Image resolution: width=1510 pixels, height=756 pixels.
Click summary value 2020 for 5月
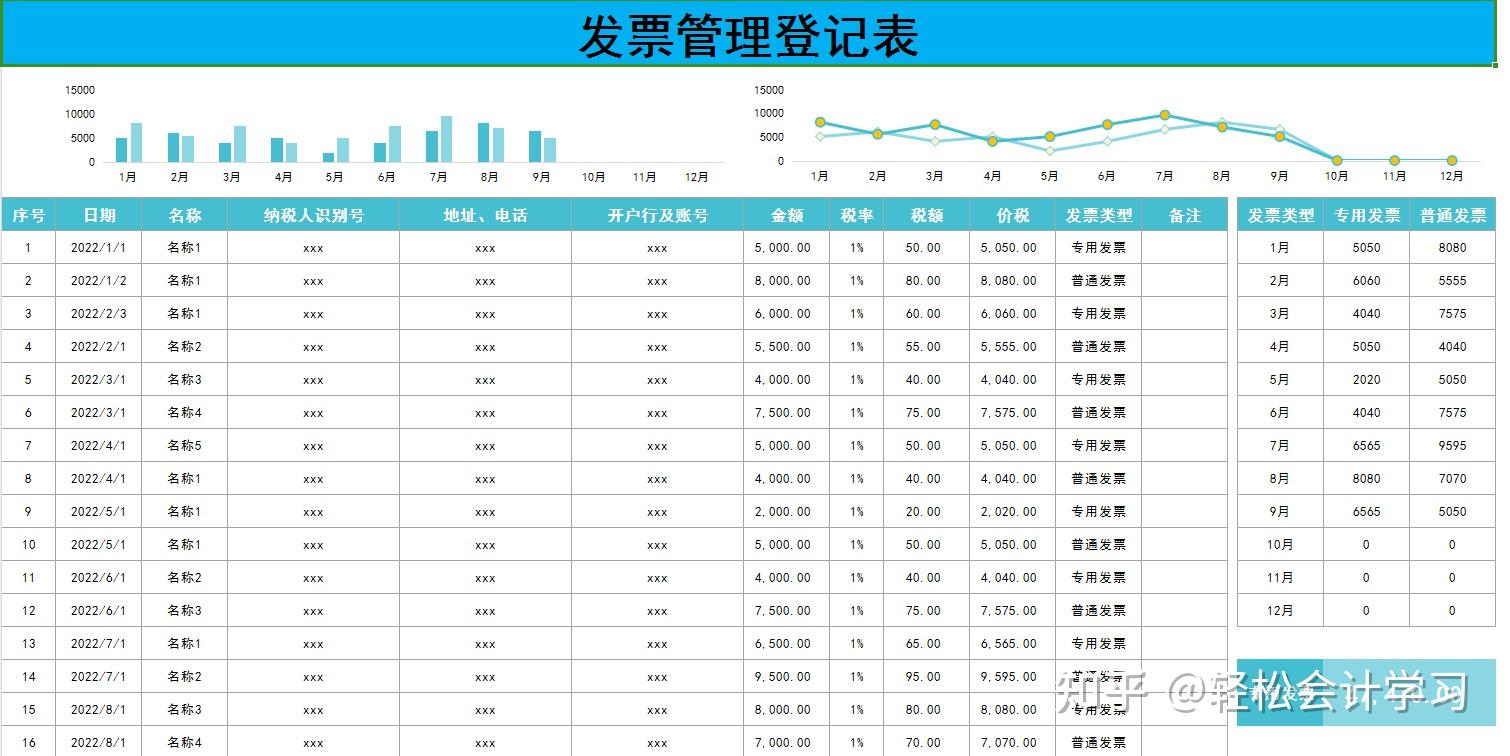coord(1366,380)
